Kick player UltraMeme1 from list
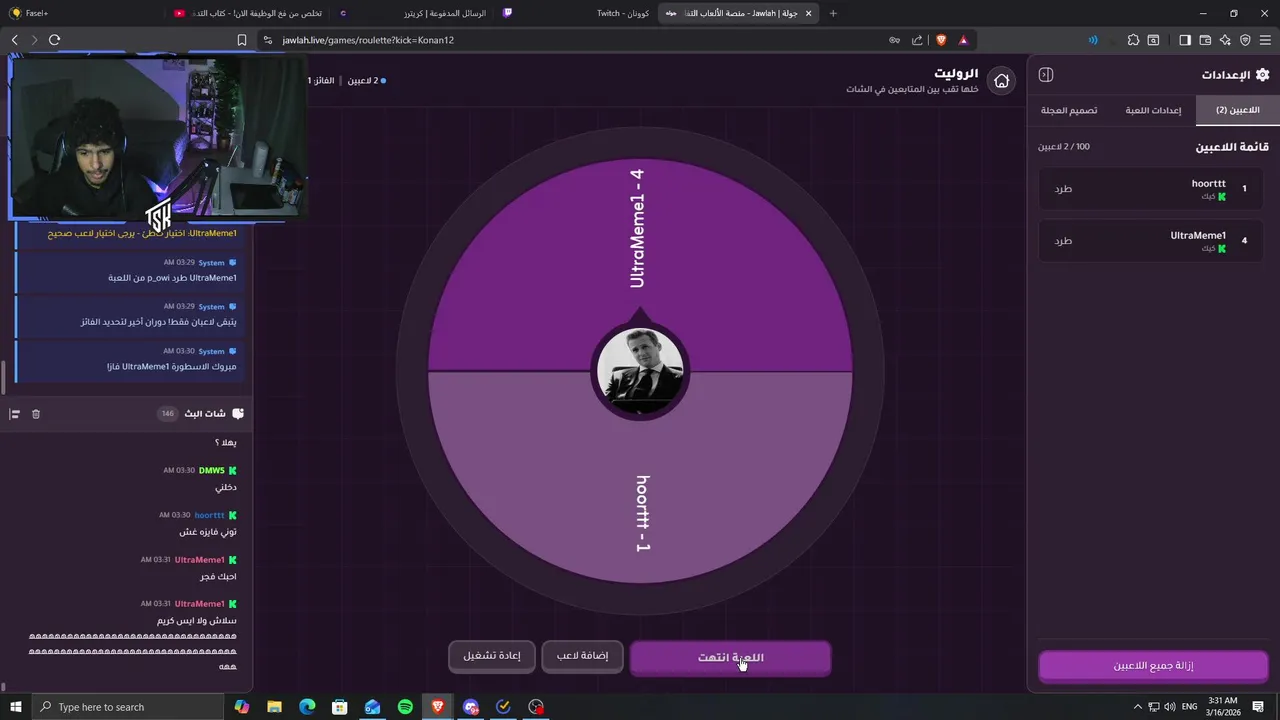 point(1063,241)
